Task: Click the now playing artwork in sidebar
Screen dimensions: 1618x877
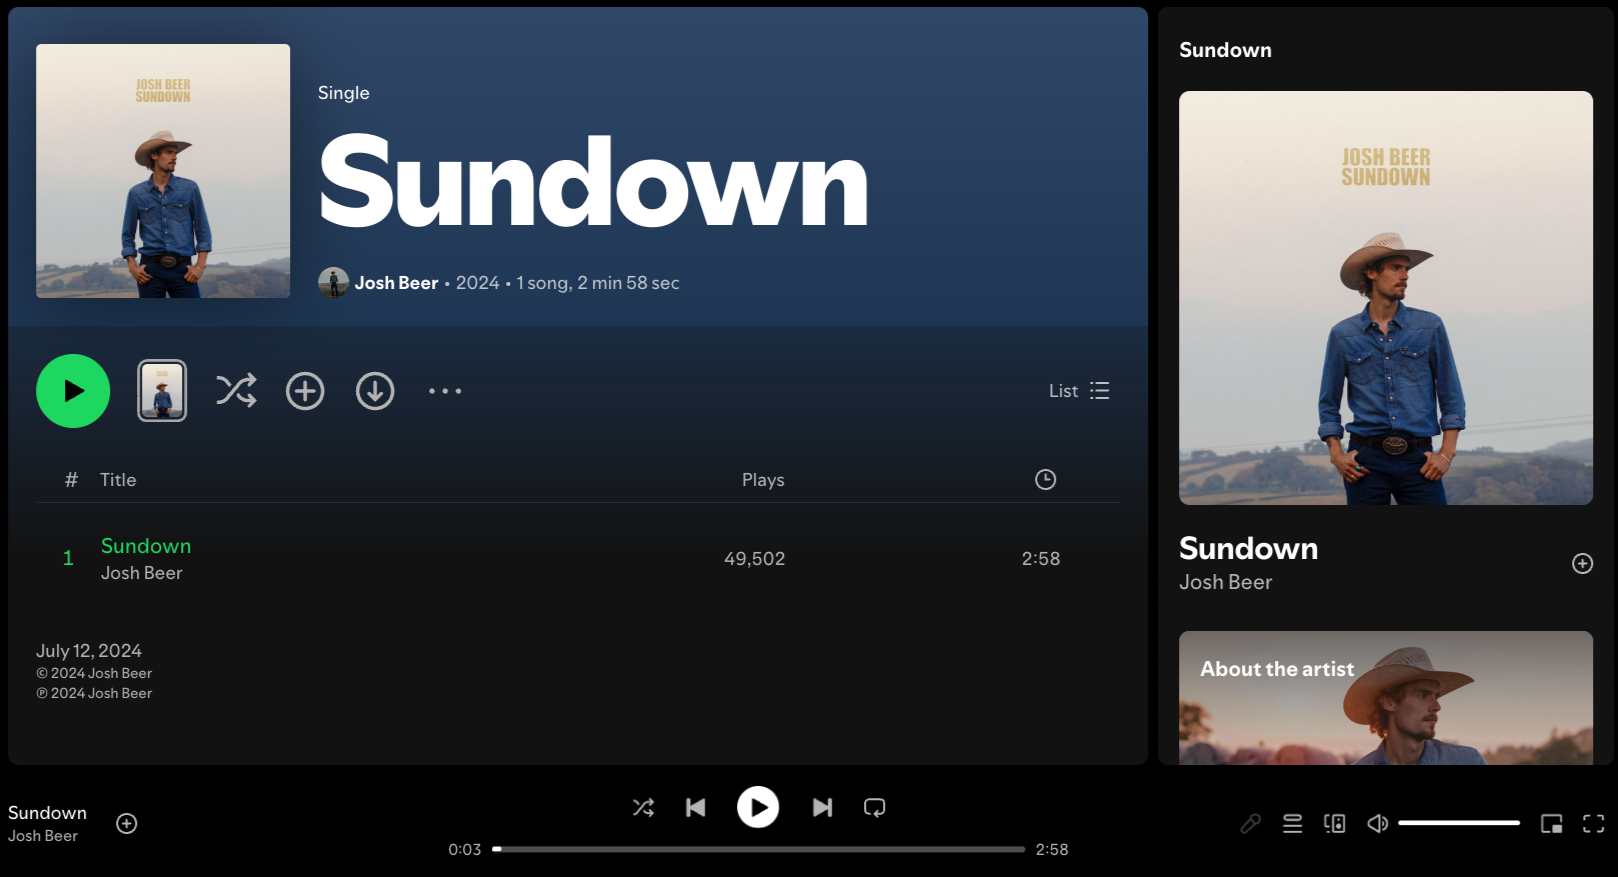Action: [1386, 298]
